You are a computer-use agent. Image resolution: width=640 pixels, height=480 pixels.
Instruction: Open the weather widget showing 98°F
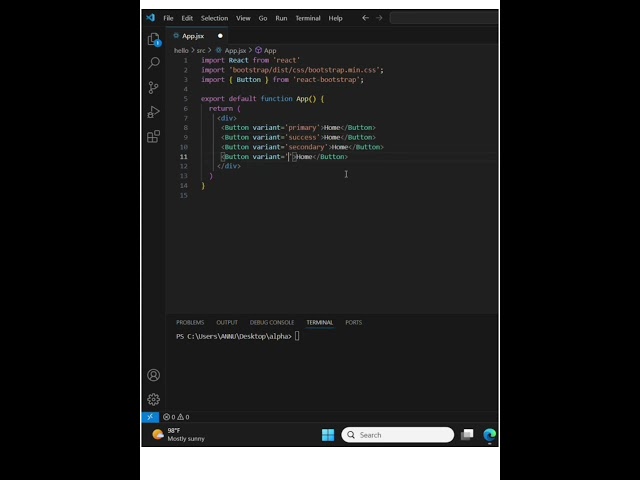(x=178, y=435)
